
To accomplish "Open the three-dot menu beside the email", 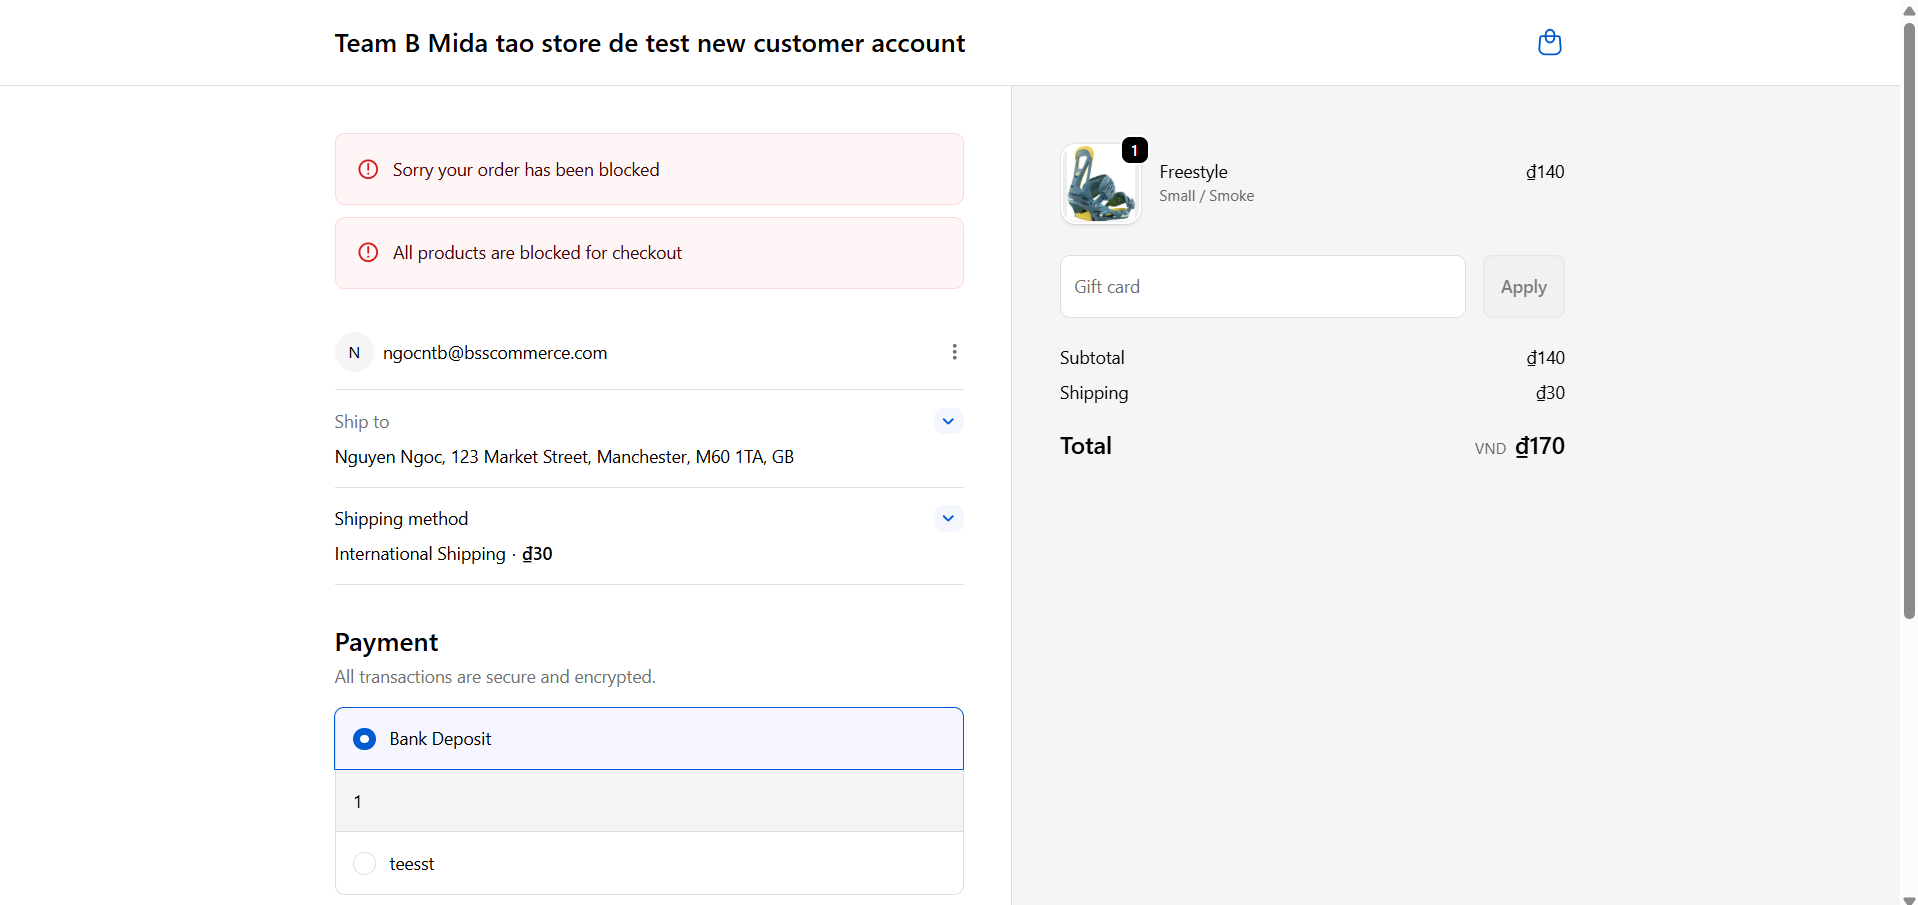I will (954, 352).
